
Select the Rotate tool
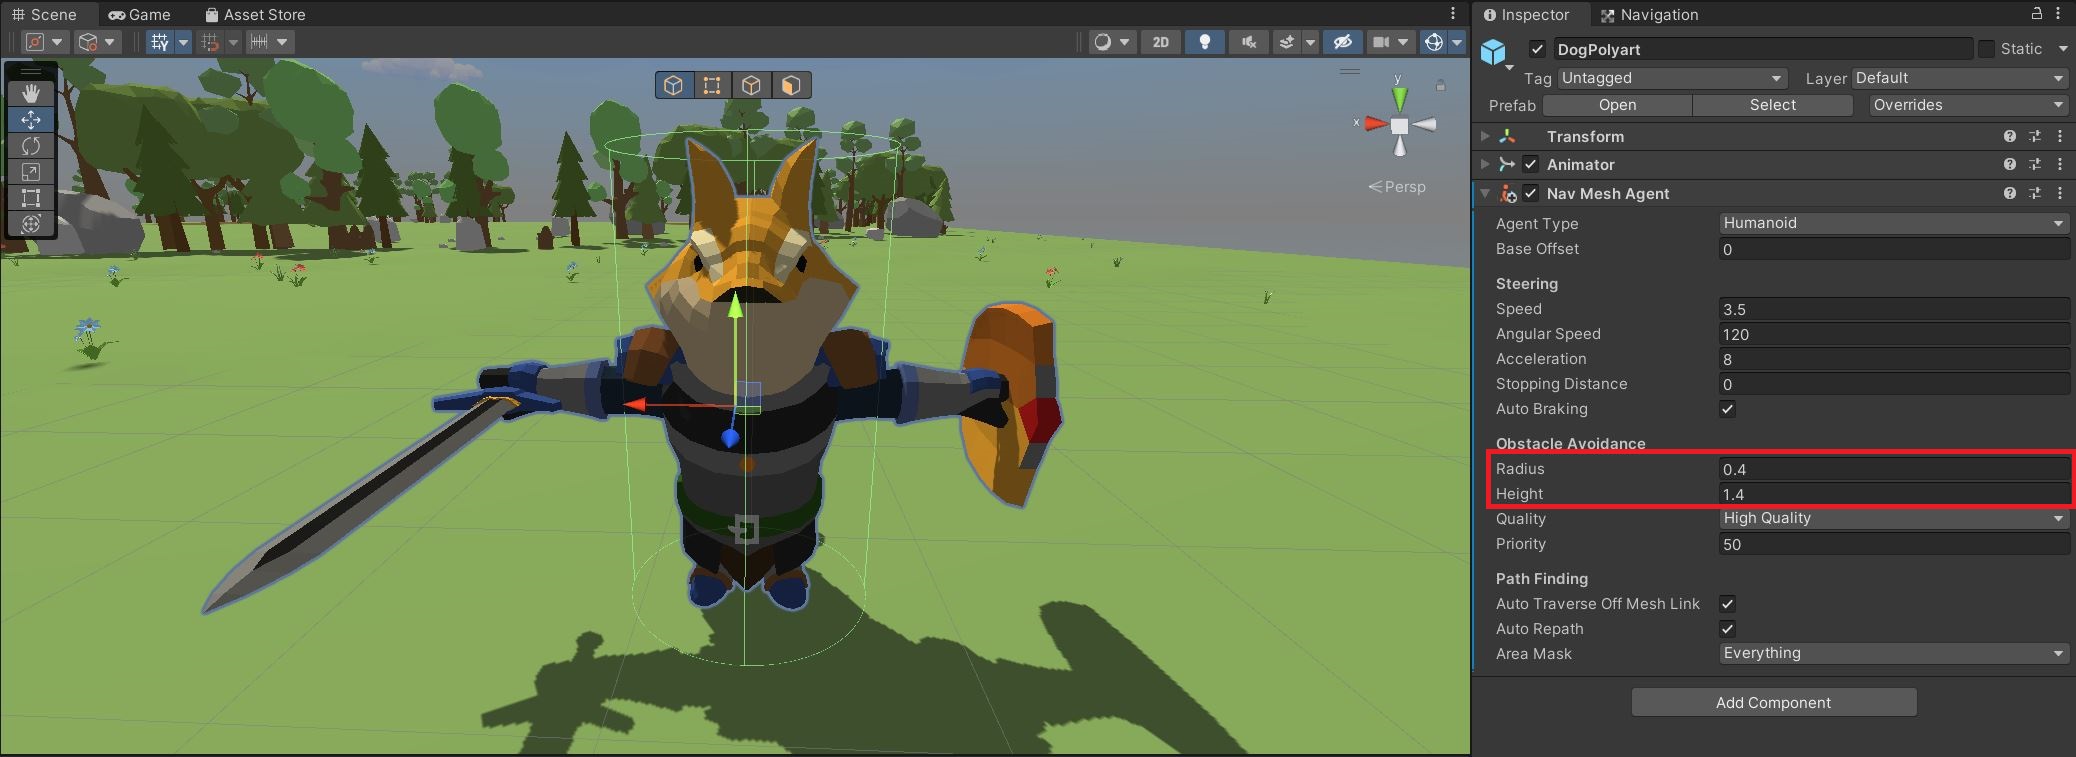point(31,146)
